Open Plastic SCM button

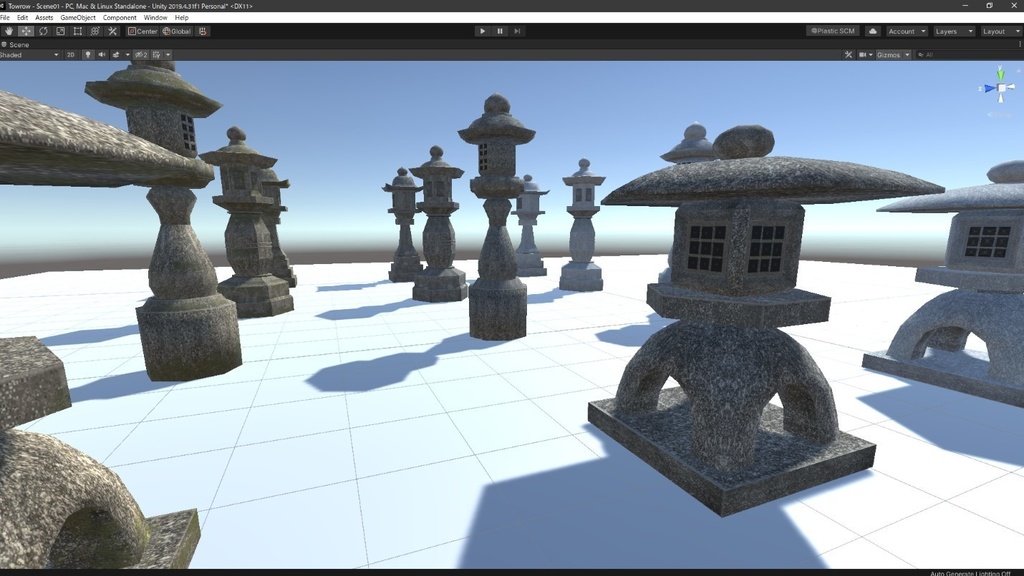833,31
